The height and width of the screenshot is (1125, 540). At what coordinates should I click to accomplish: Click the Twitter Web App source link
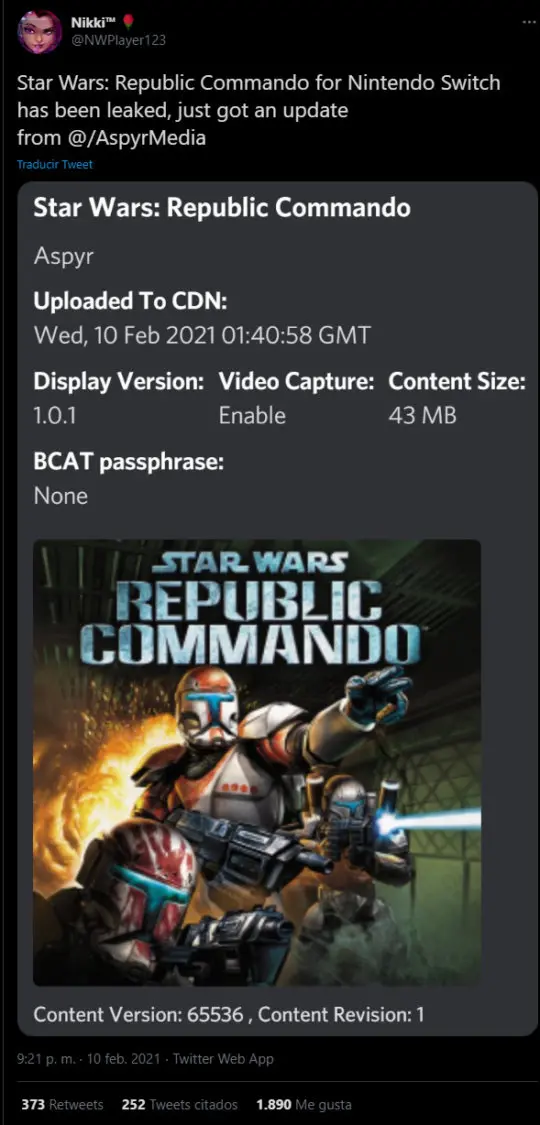pos(223,1058)
